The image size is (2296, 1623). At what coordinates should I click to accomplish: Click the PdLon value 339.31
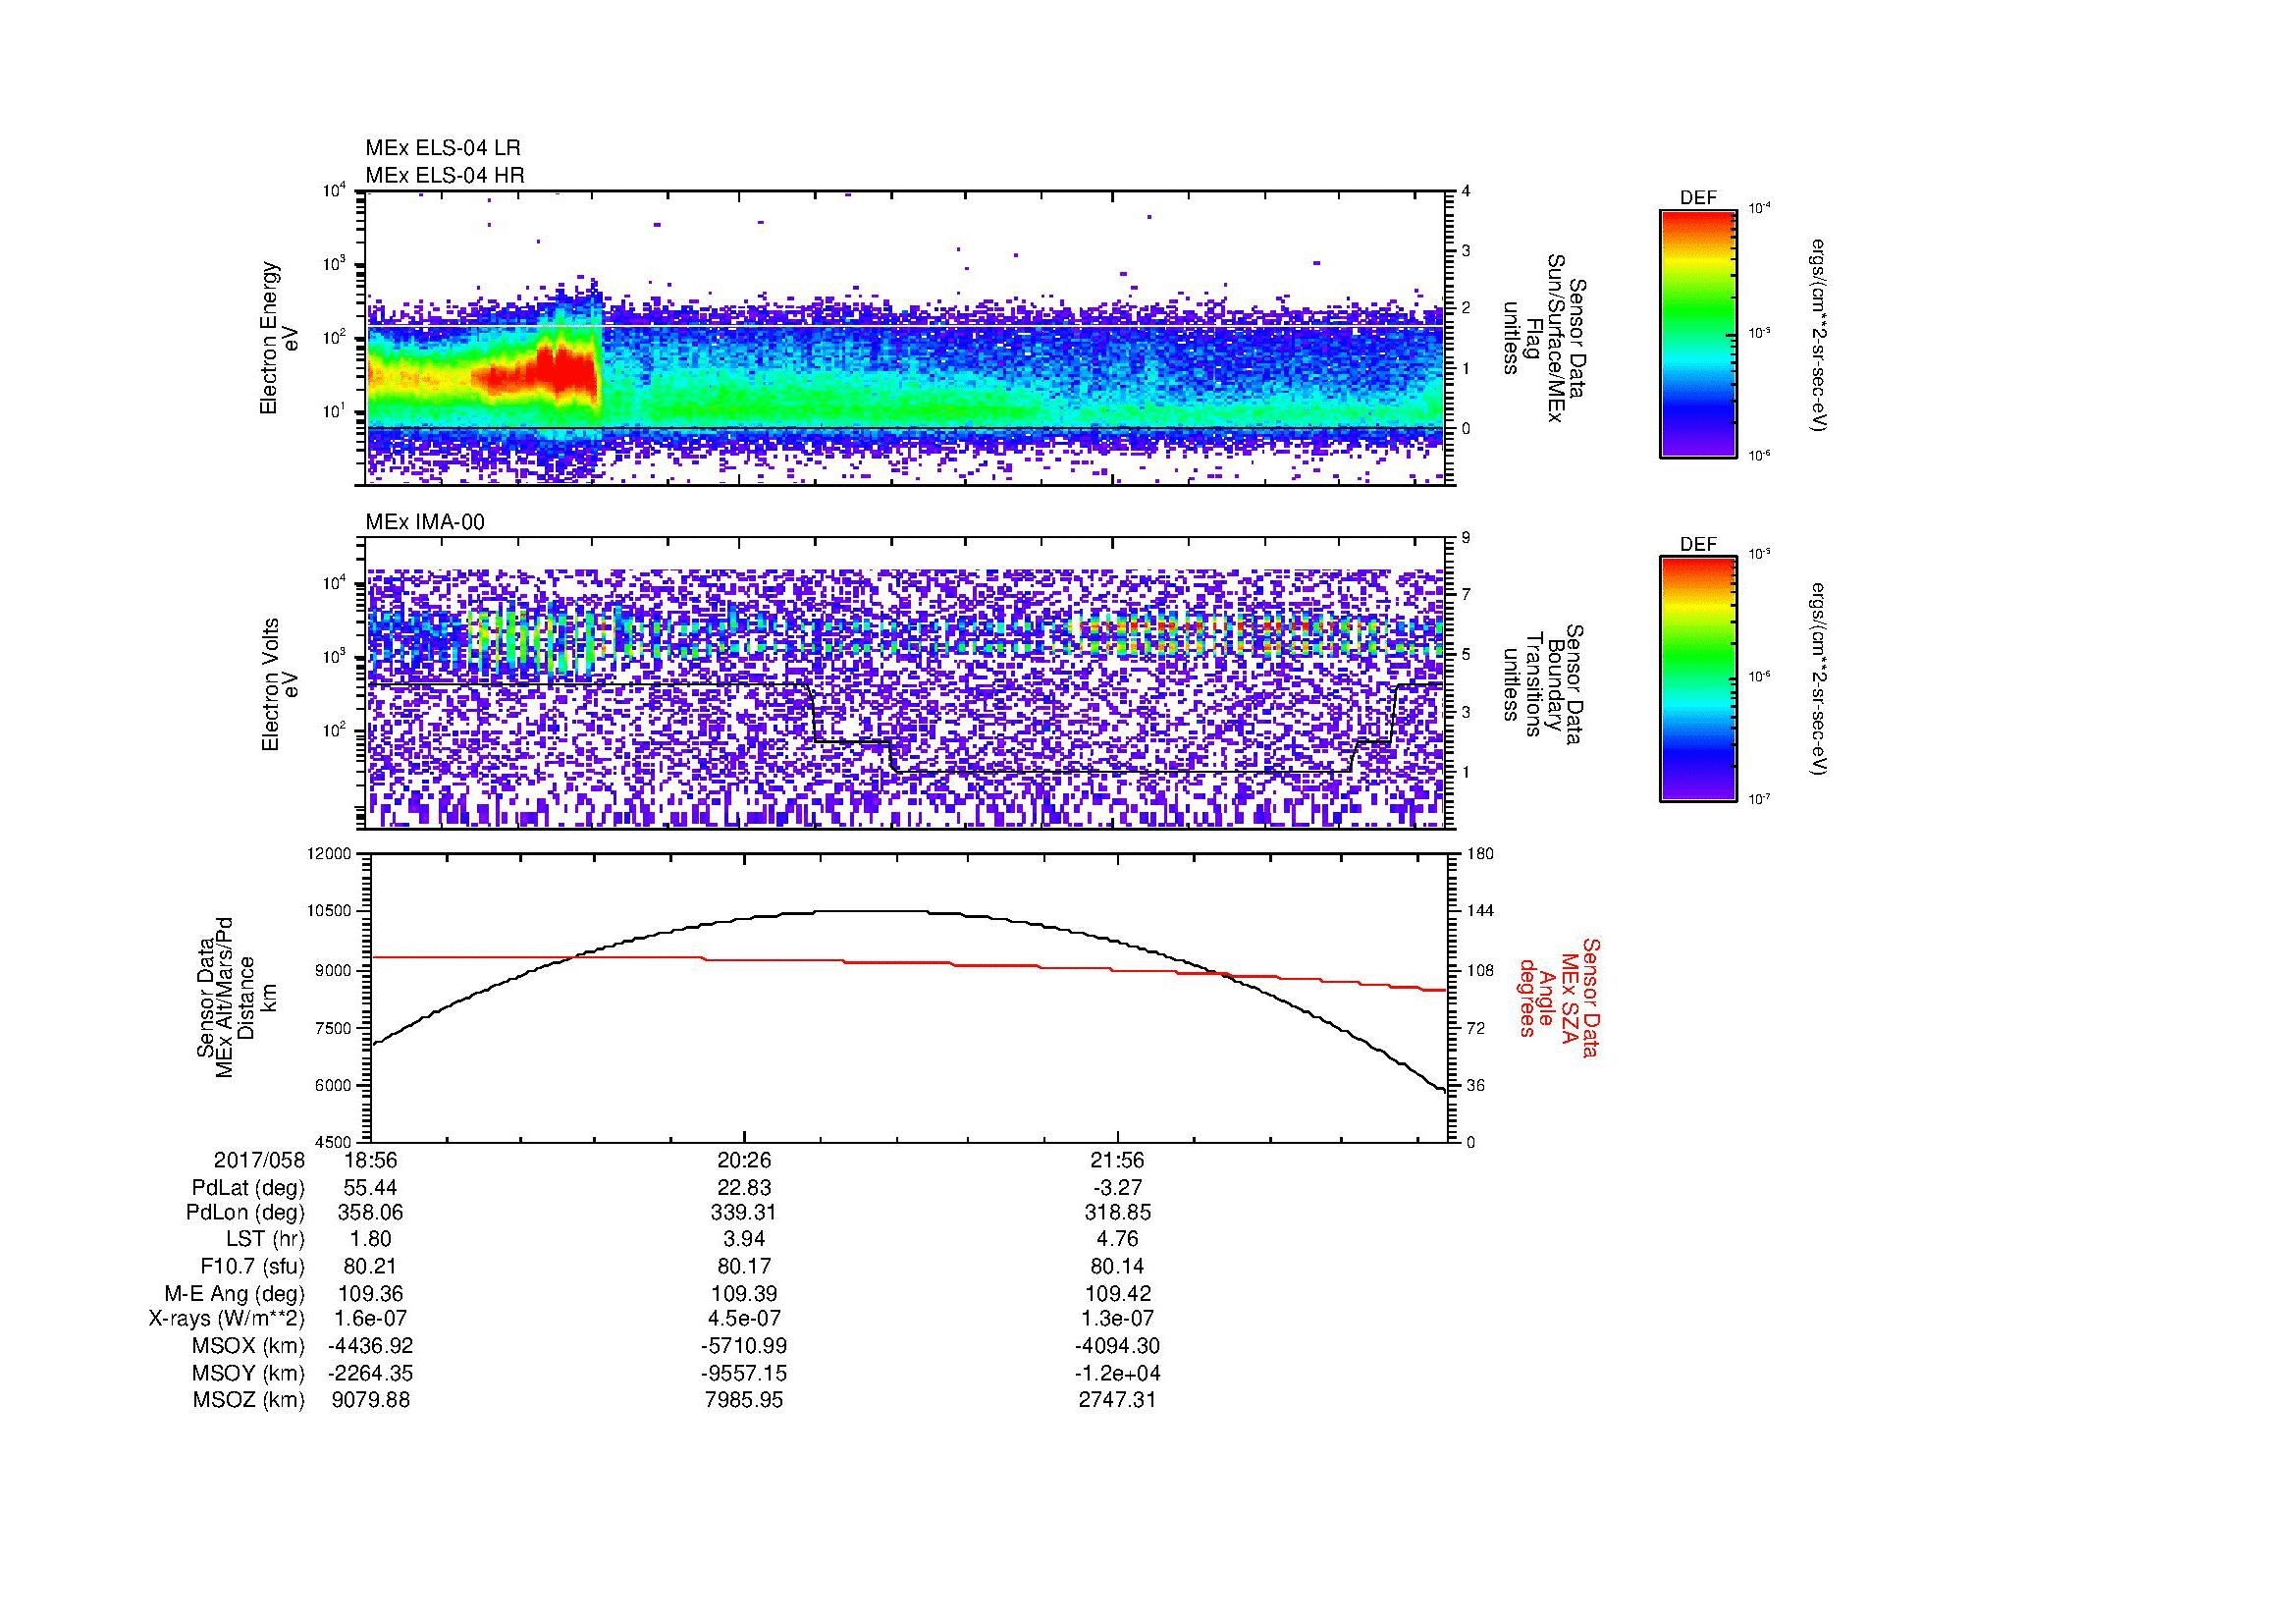[x=744, y=1213]
